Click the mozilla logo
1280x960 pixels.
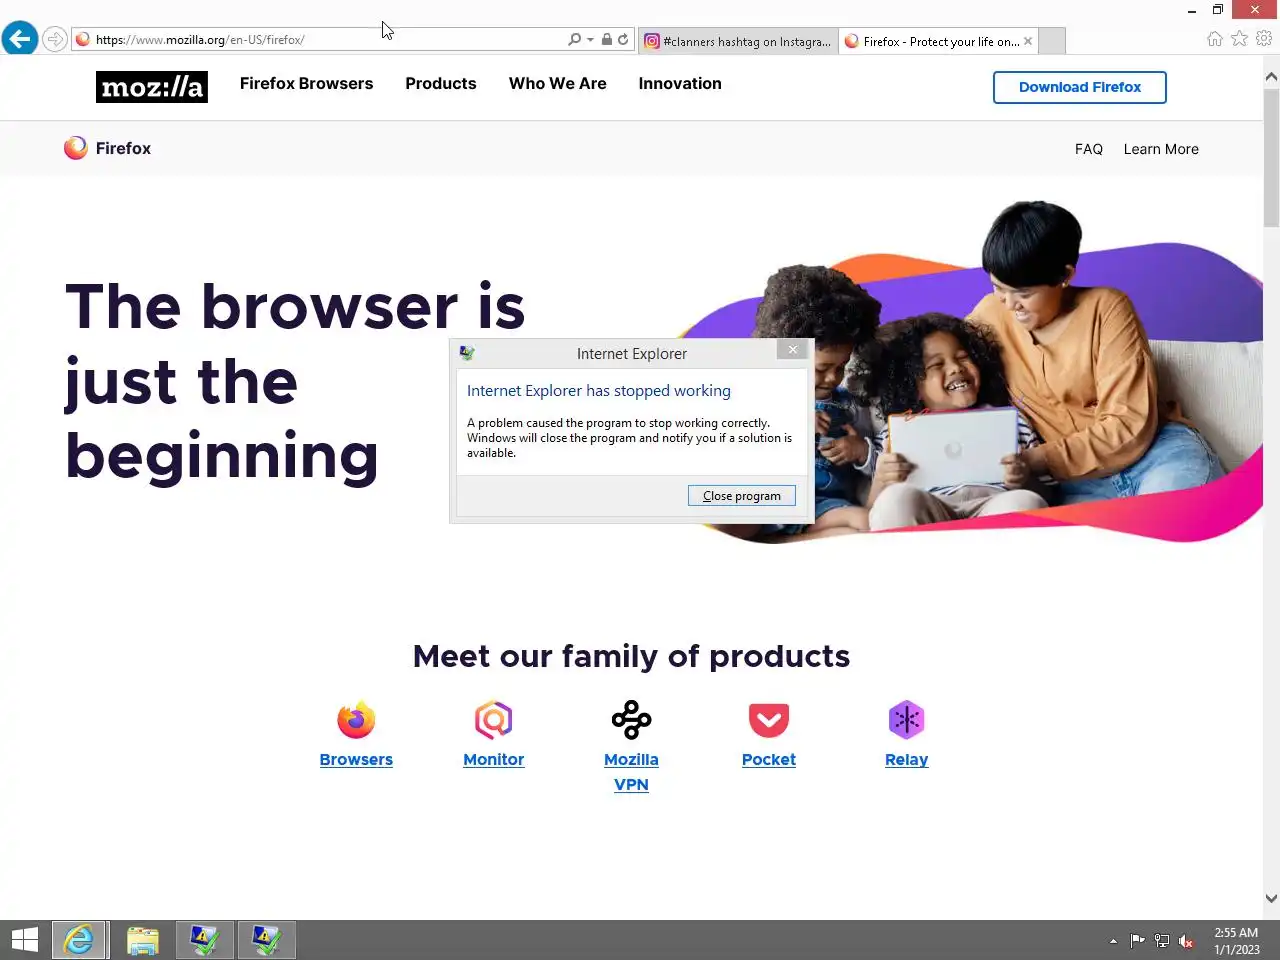coord(152,87)
